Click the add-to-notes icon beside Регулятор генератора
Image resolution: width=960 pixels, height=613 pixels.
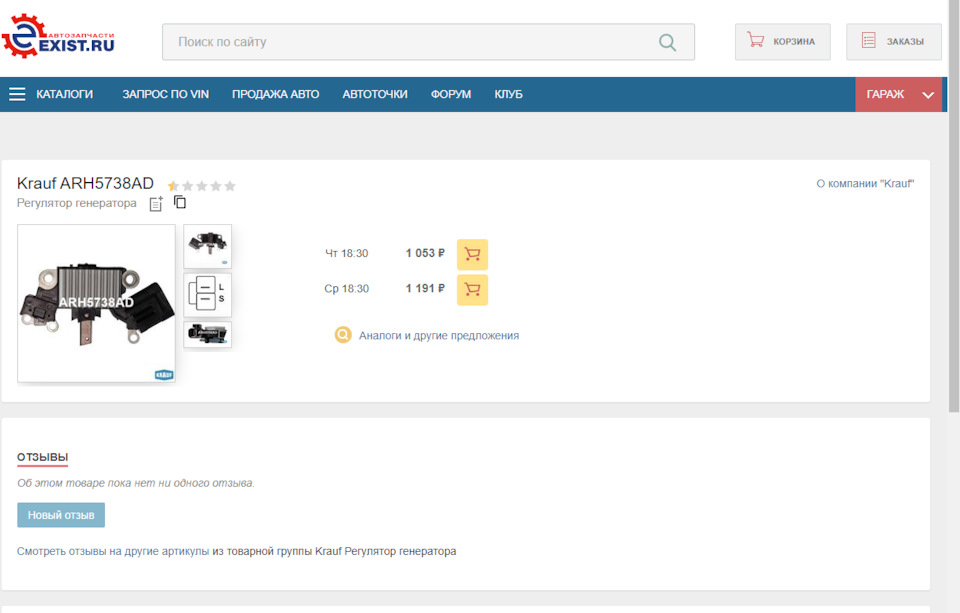tap(156, 204)
